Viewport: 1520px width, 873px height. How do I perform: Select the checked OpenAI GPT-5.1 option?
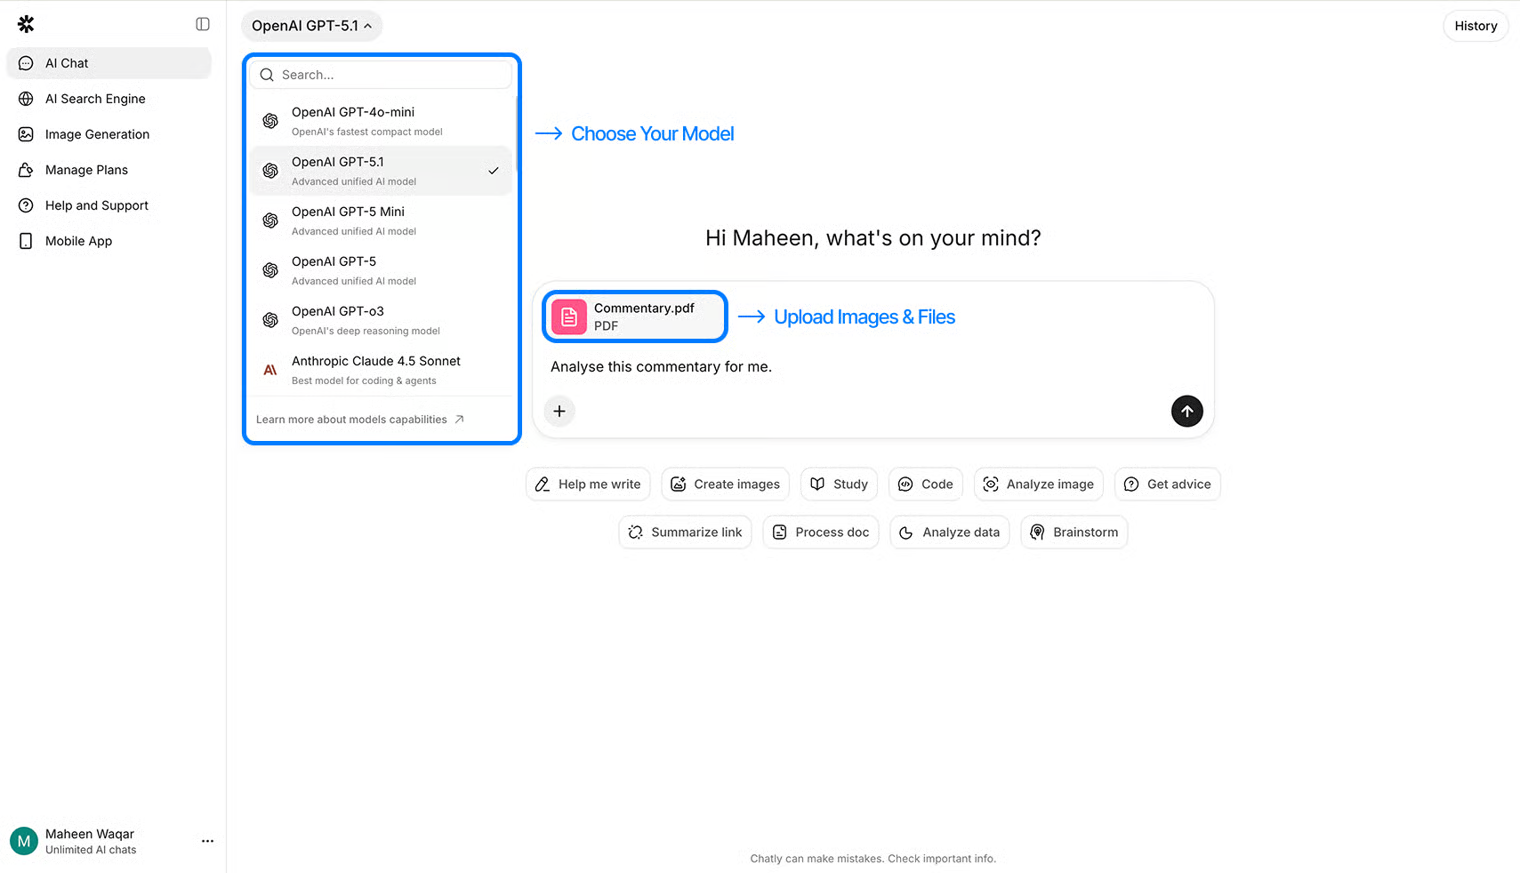click(380, 171)
